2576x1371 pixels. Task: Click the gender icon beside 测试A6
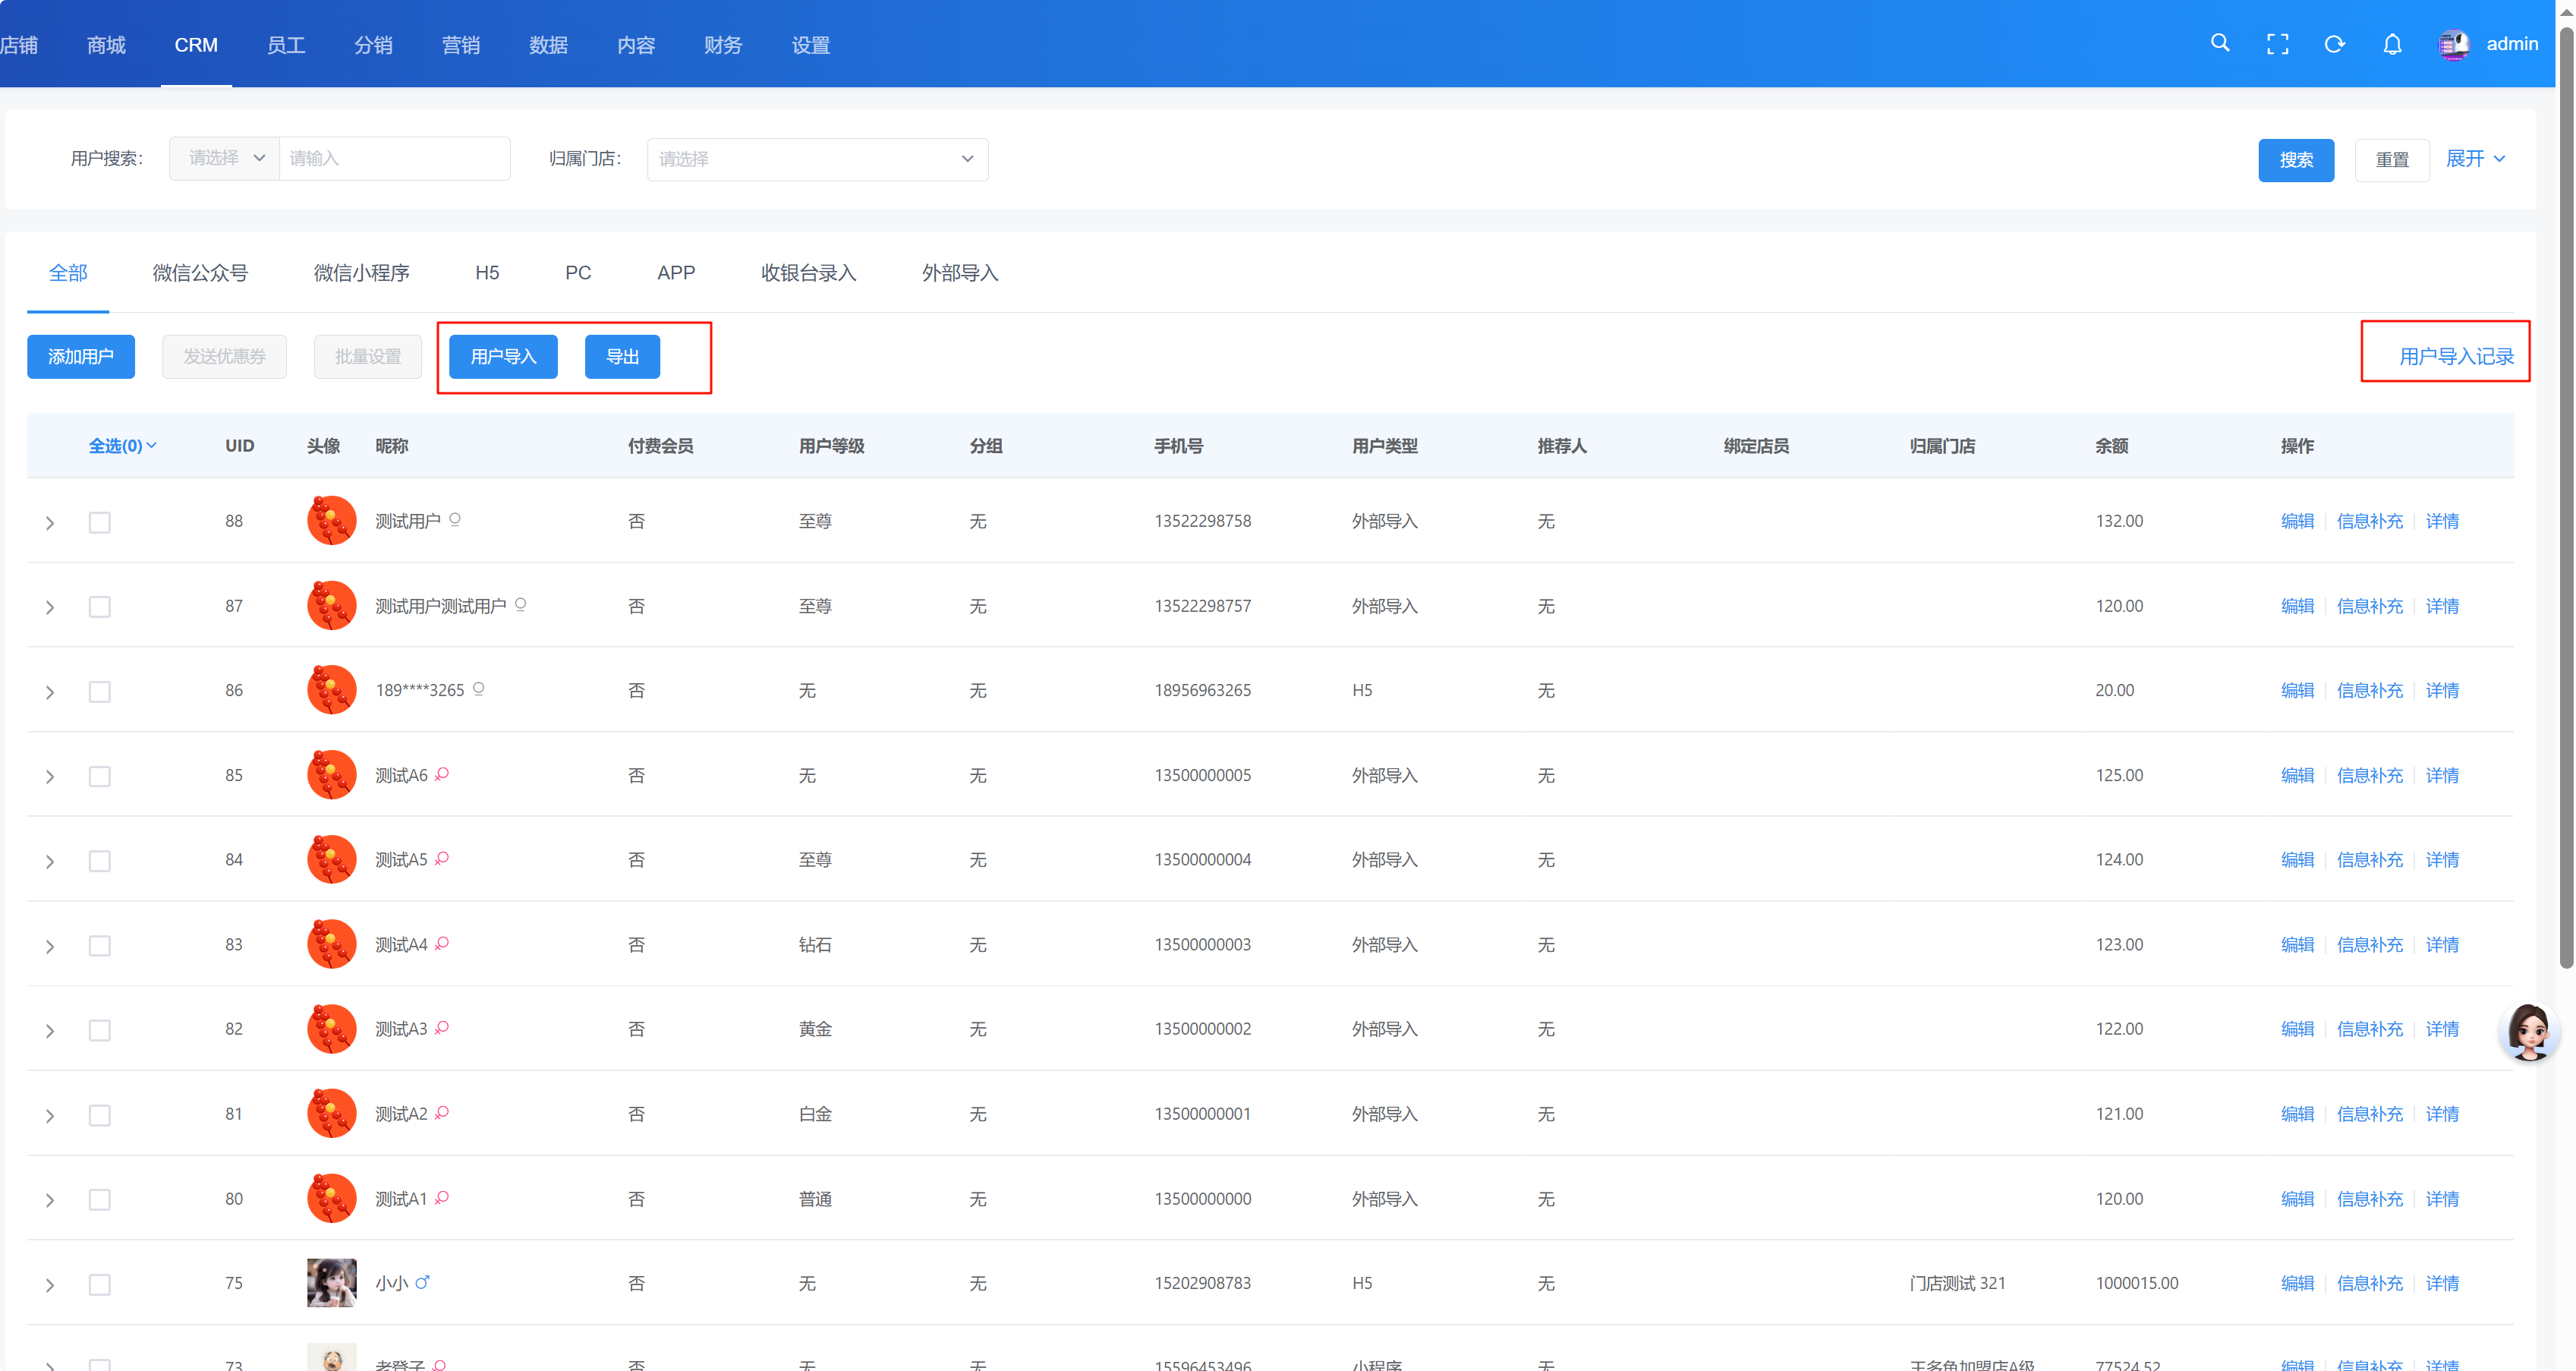coord(442,774)
